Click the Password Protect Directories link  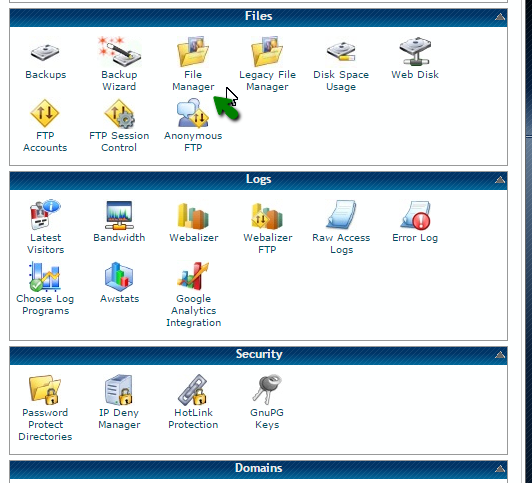[x=45, y=424]
